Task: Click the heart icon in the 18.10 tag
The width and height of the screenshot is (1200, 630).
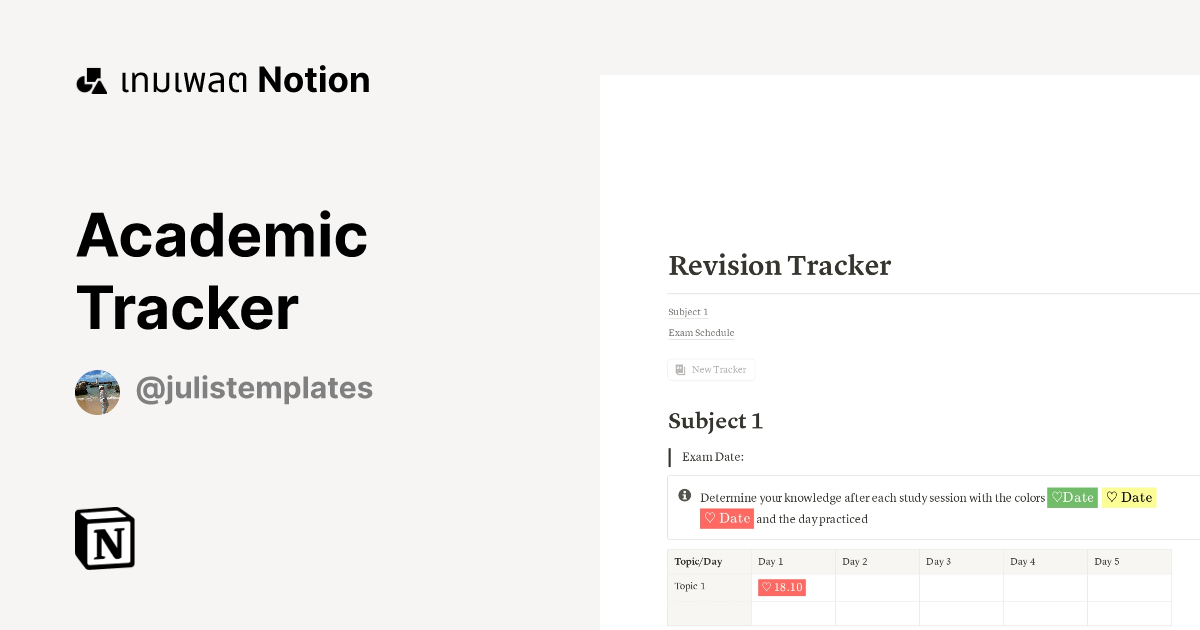Action: click(765, 587)
